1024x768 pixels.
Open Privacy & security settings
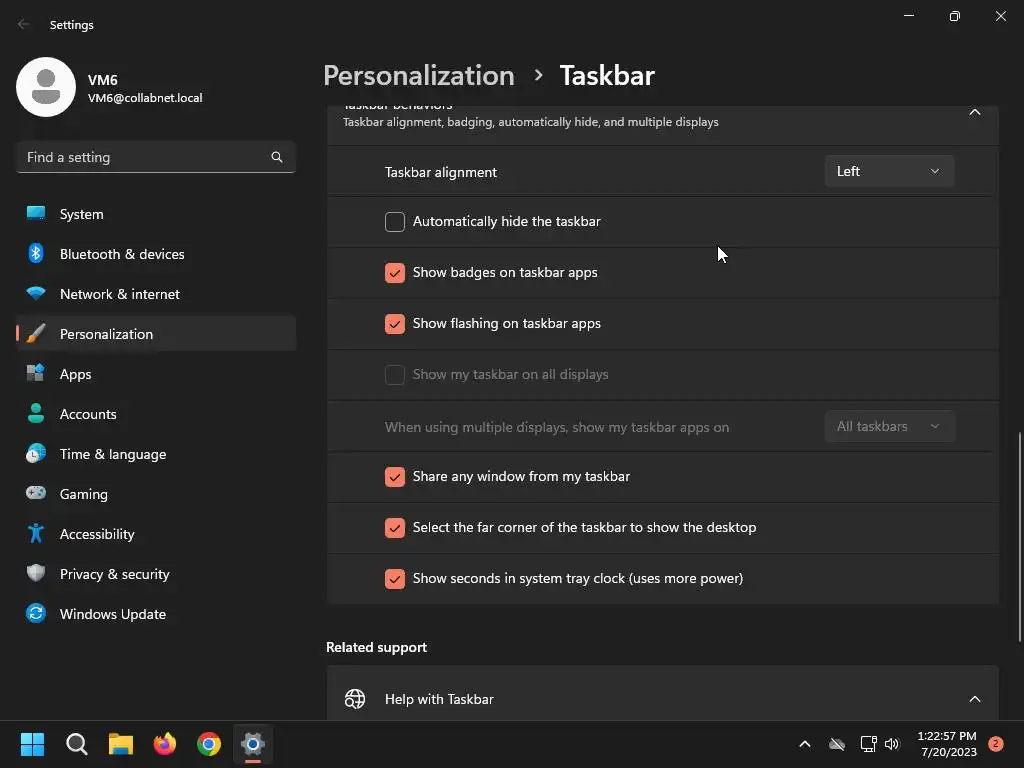pos(155,573)
